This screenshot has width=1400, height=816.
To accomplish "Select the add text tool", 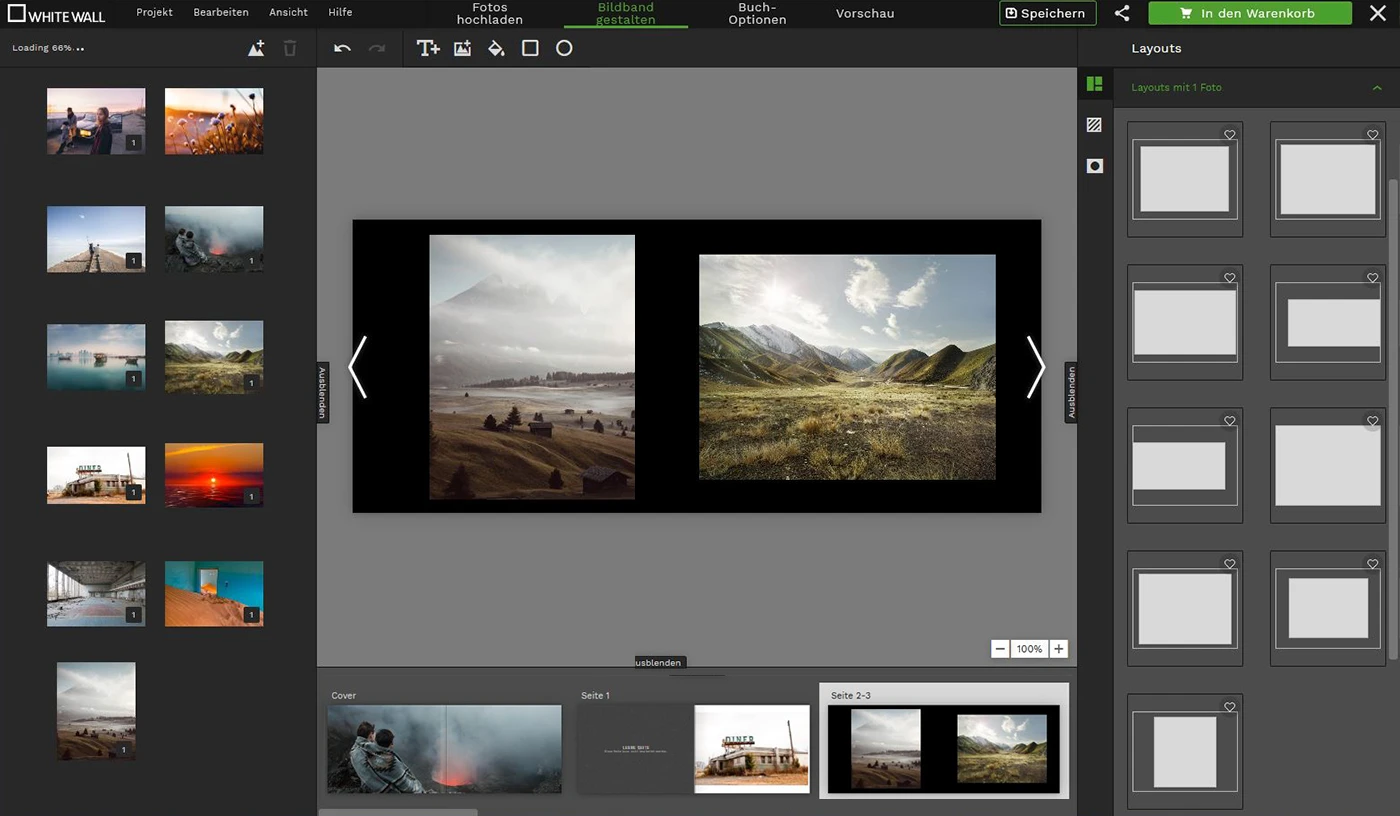I will [428, 48].
